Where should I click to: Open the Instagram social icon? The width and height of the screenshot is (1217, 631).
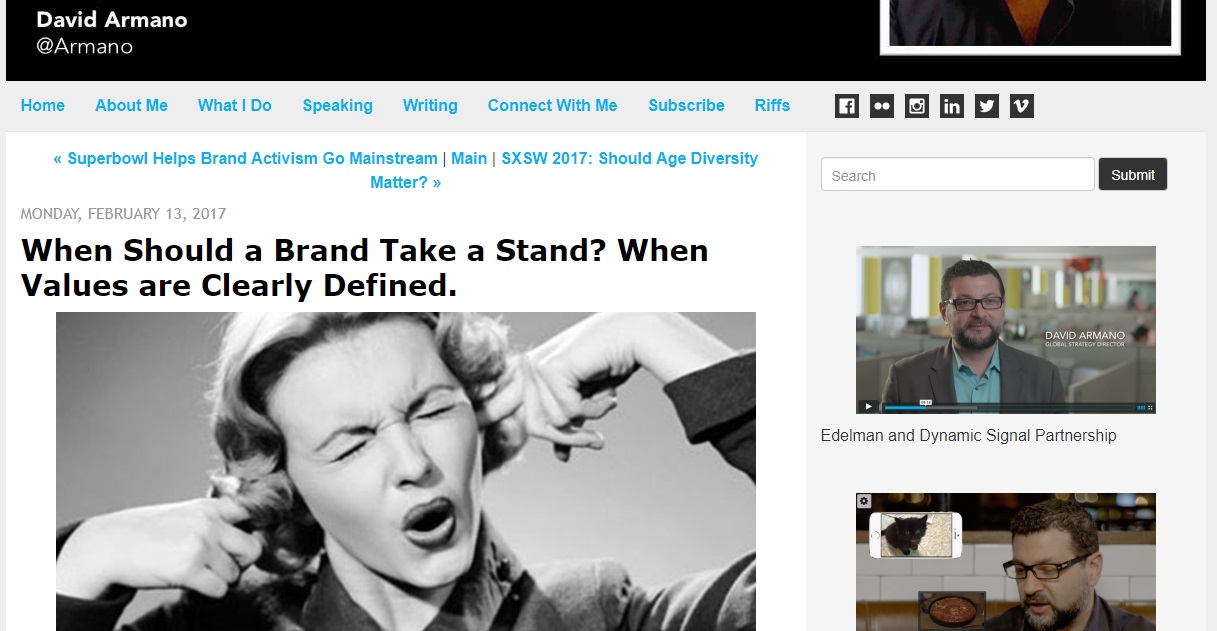coord(917,106)
